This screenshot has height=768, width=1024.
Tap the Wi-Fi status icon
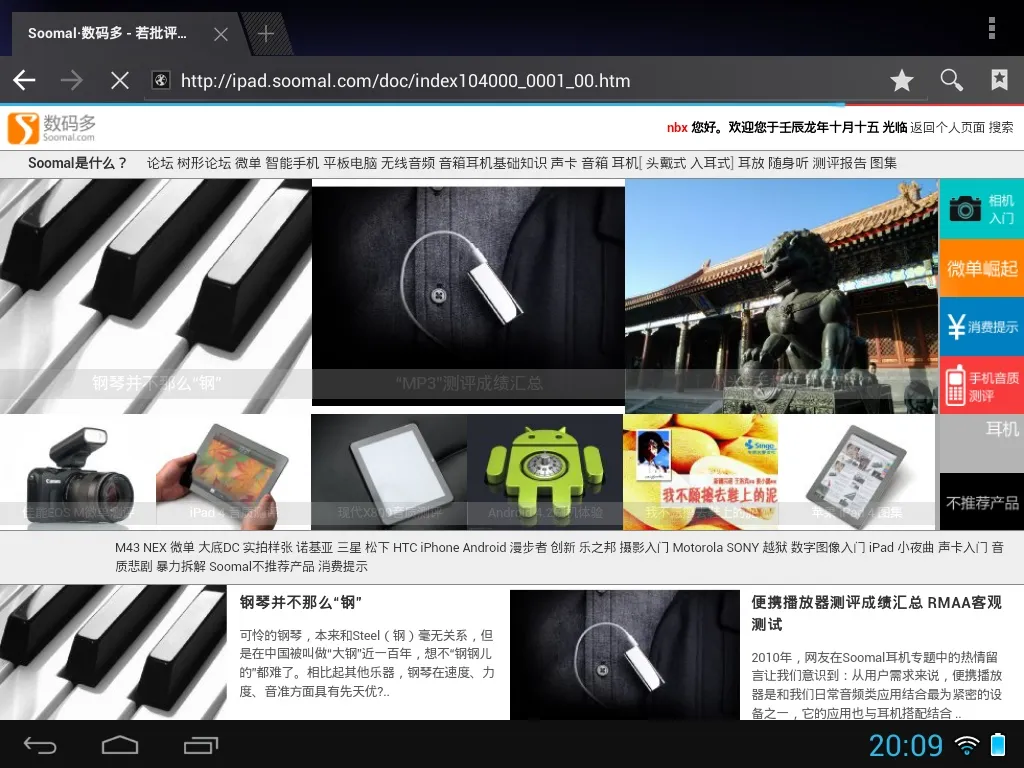(967, 745)
